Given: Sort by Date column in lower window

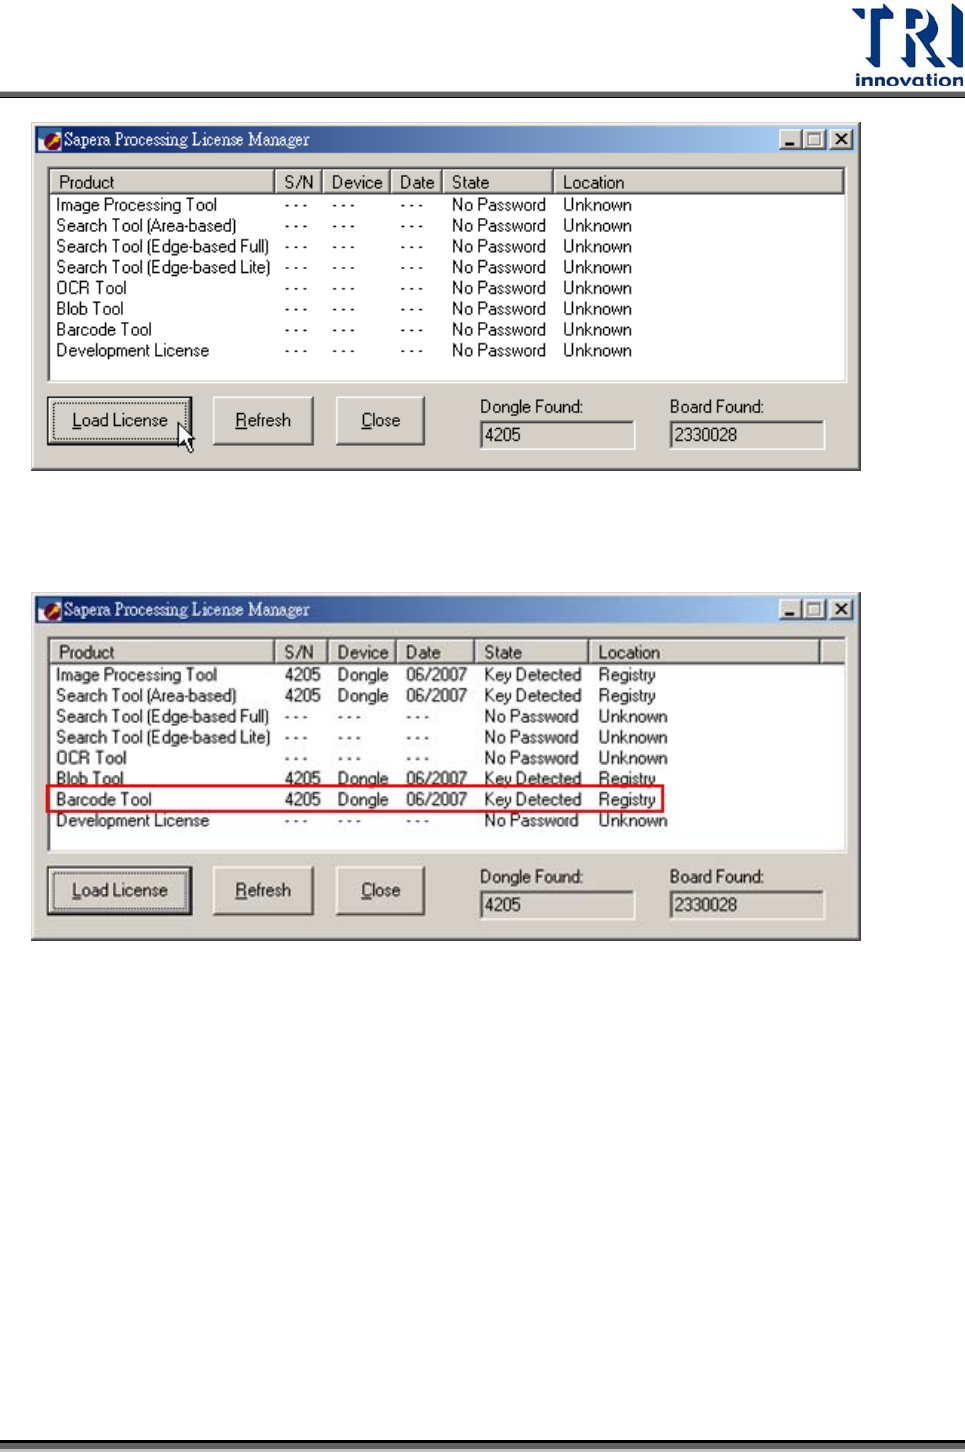Looking at the screenshot, I should point(435,652).
